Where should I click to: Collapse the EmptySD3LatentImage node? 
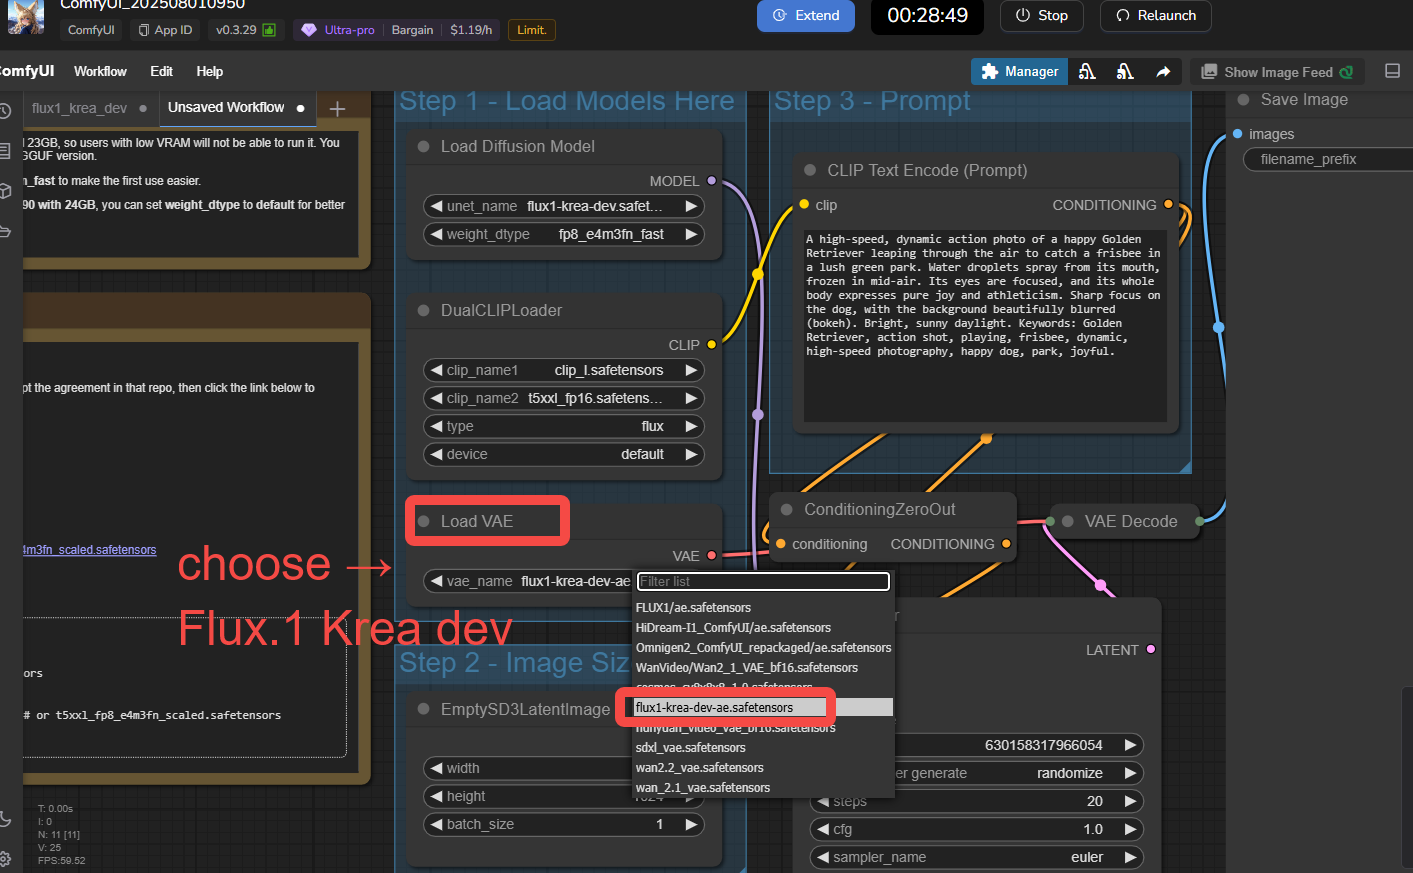click(x=423, y=709)
